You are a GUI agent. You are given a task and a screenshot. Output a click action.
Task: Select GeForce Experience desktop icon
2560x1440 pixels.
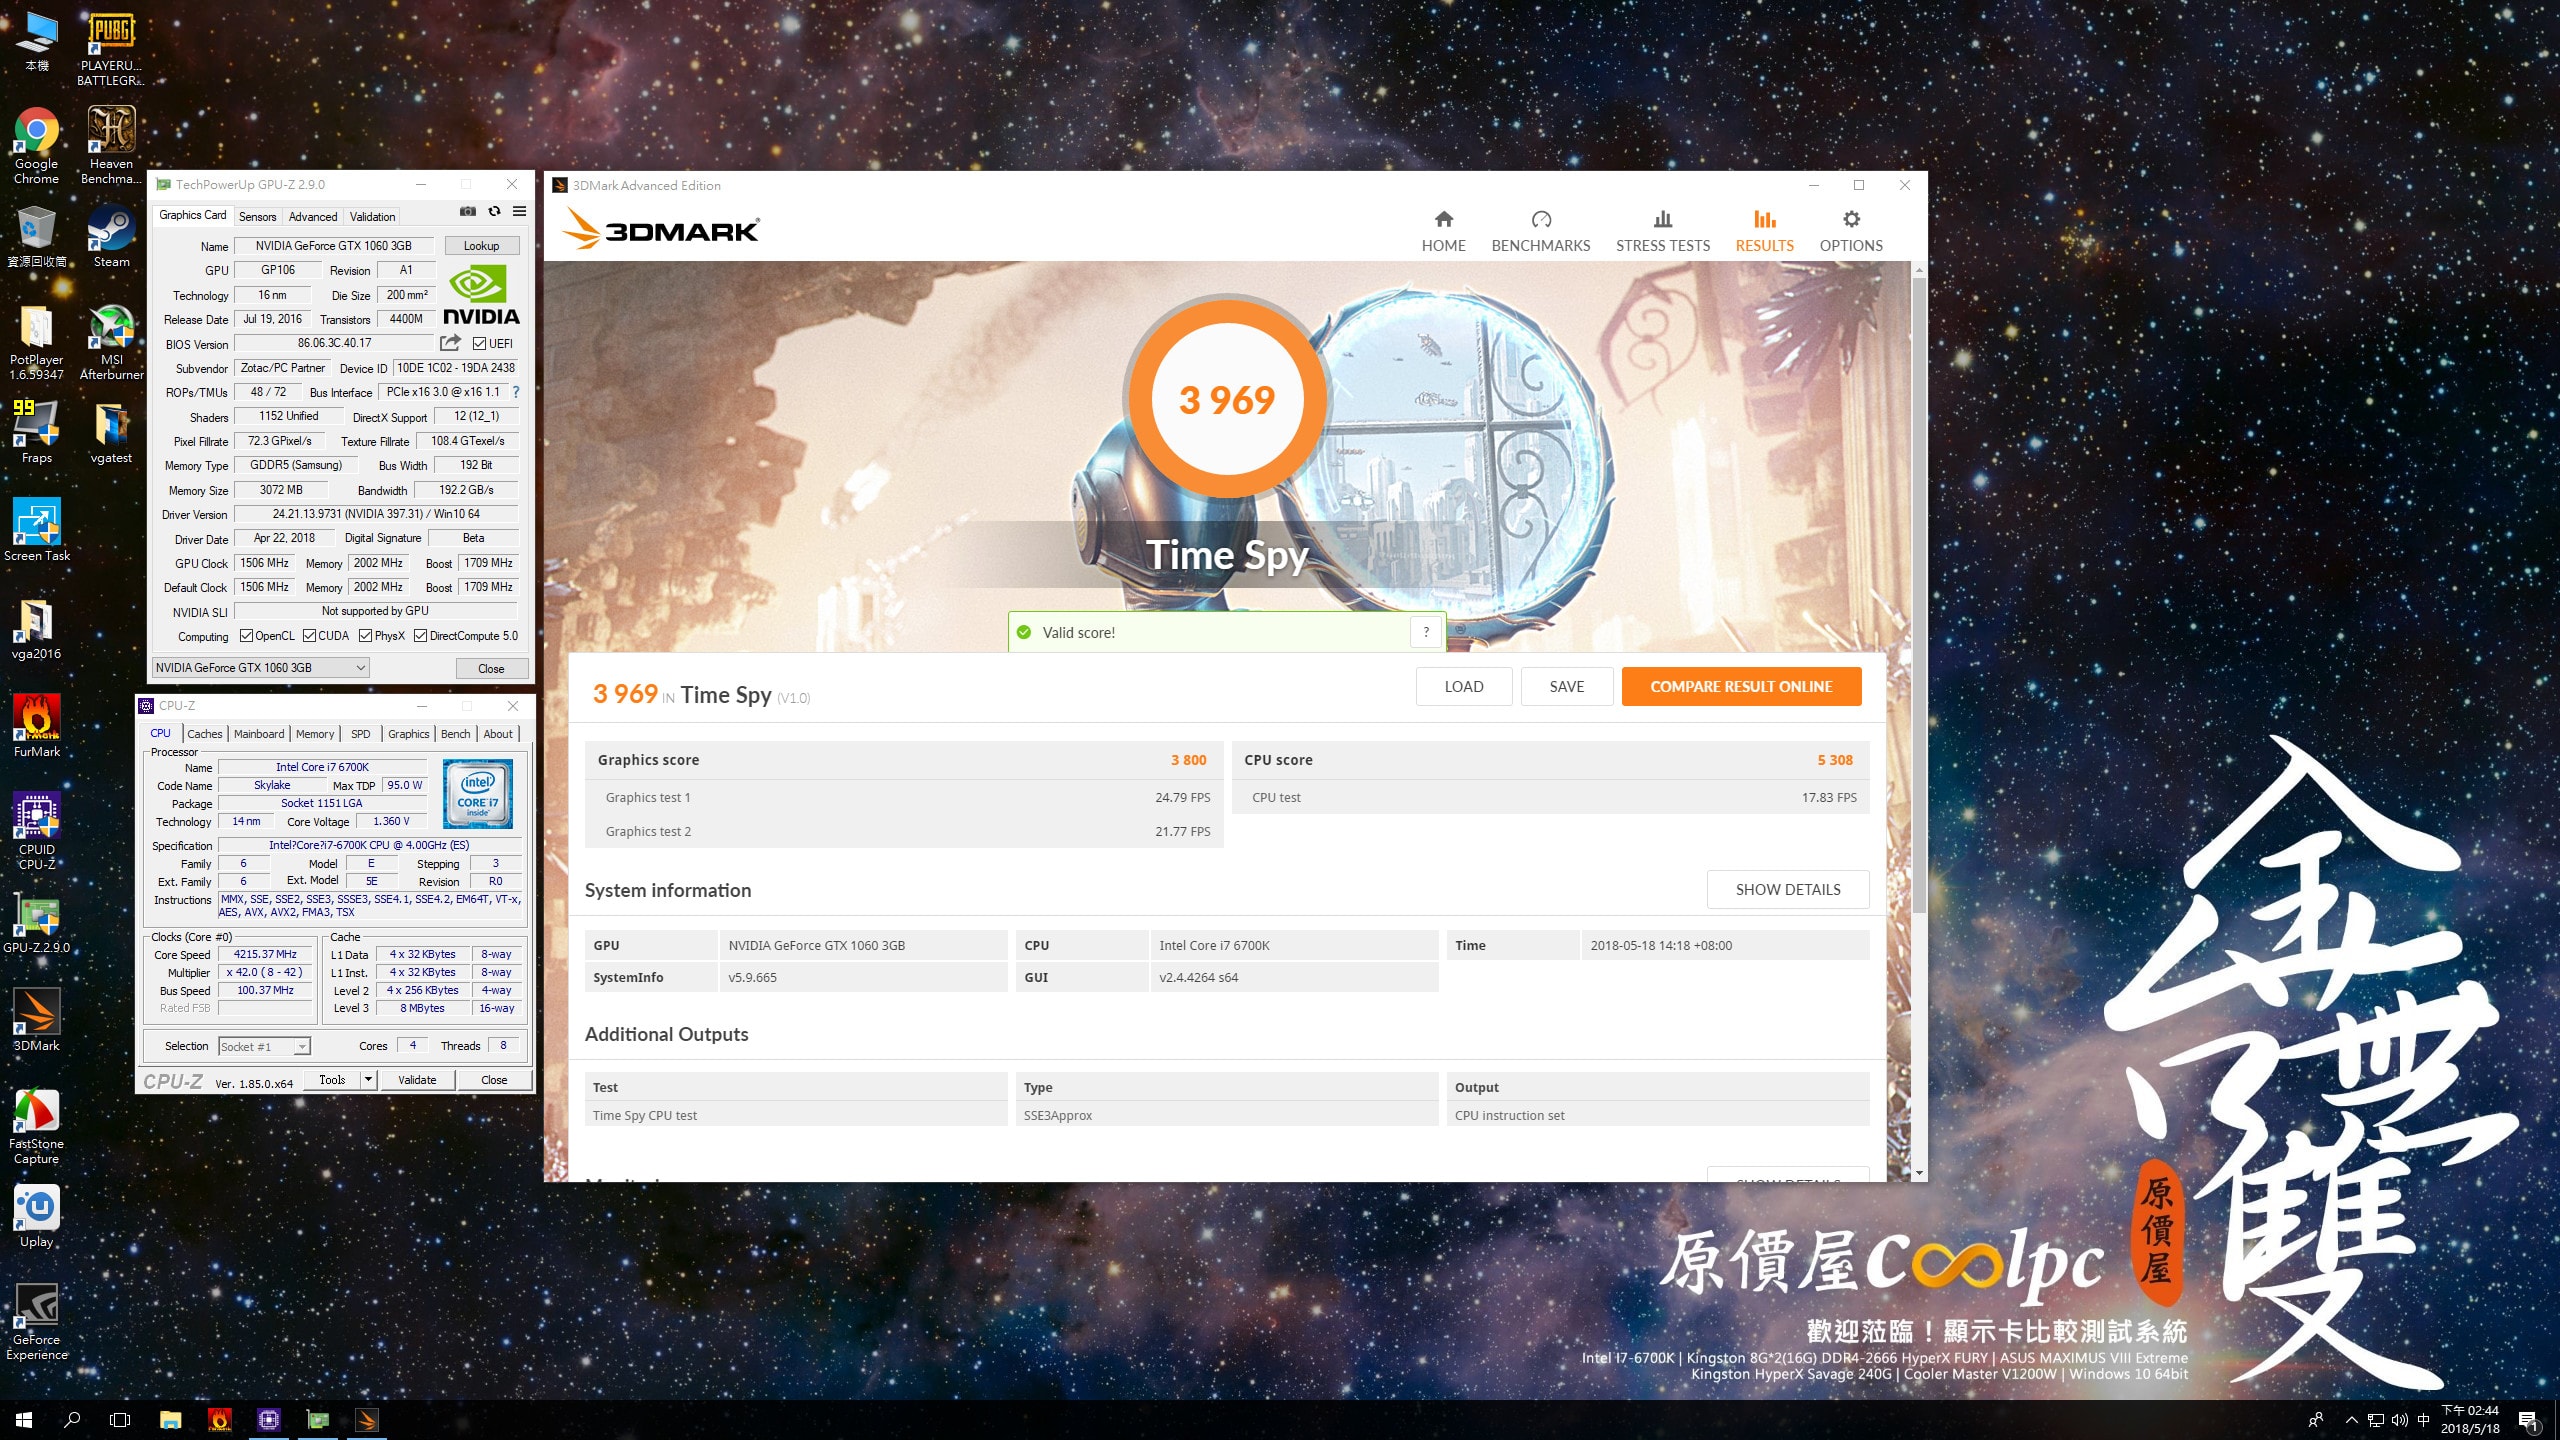[36, 1322]
